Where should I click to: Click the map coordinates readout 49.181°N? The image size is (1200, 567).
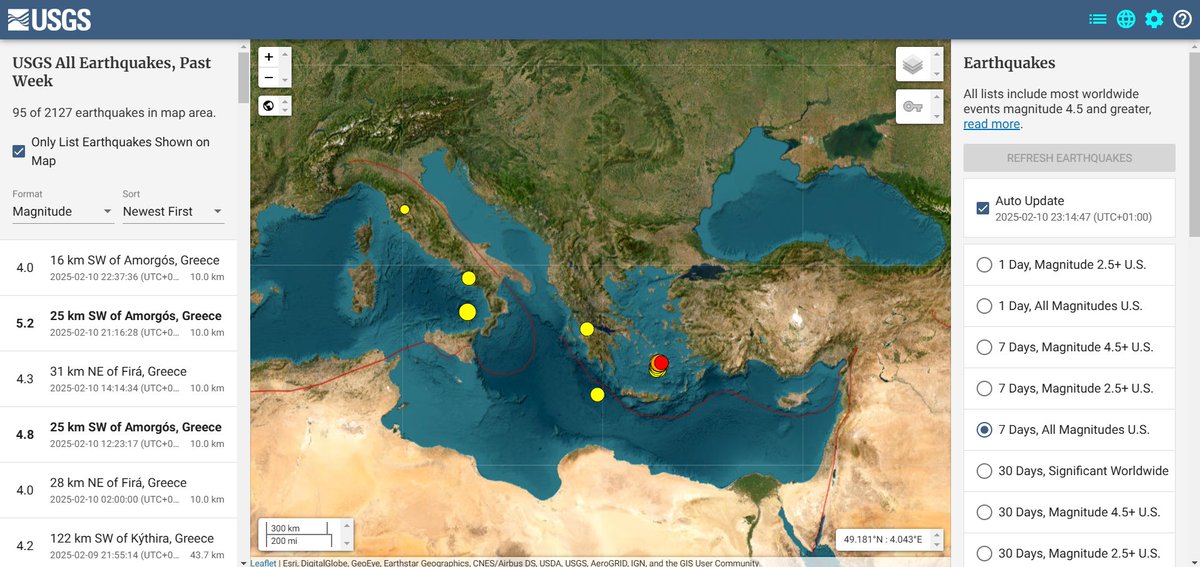tap(883, 539)
